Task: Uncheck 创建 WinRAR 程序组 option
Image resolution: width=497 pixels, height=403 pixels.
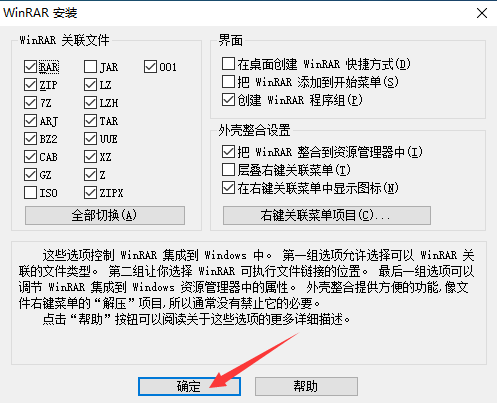Action: (228, 100)
